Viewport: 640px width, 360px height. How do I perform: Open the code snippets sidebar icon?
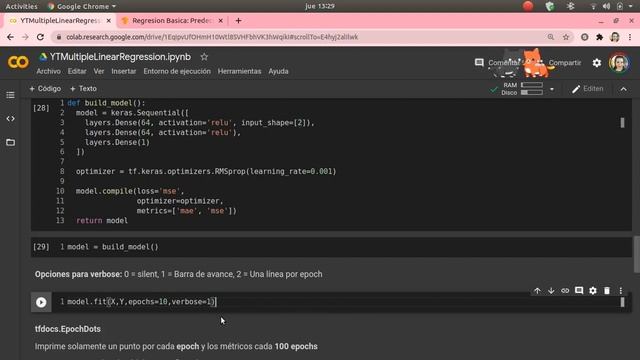[11, 119]
